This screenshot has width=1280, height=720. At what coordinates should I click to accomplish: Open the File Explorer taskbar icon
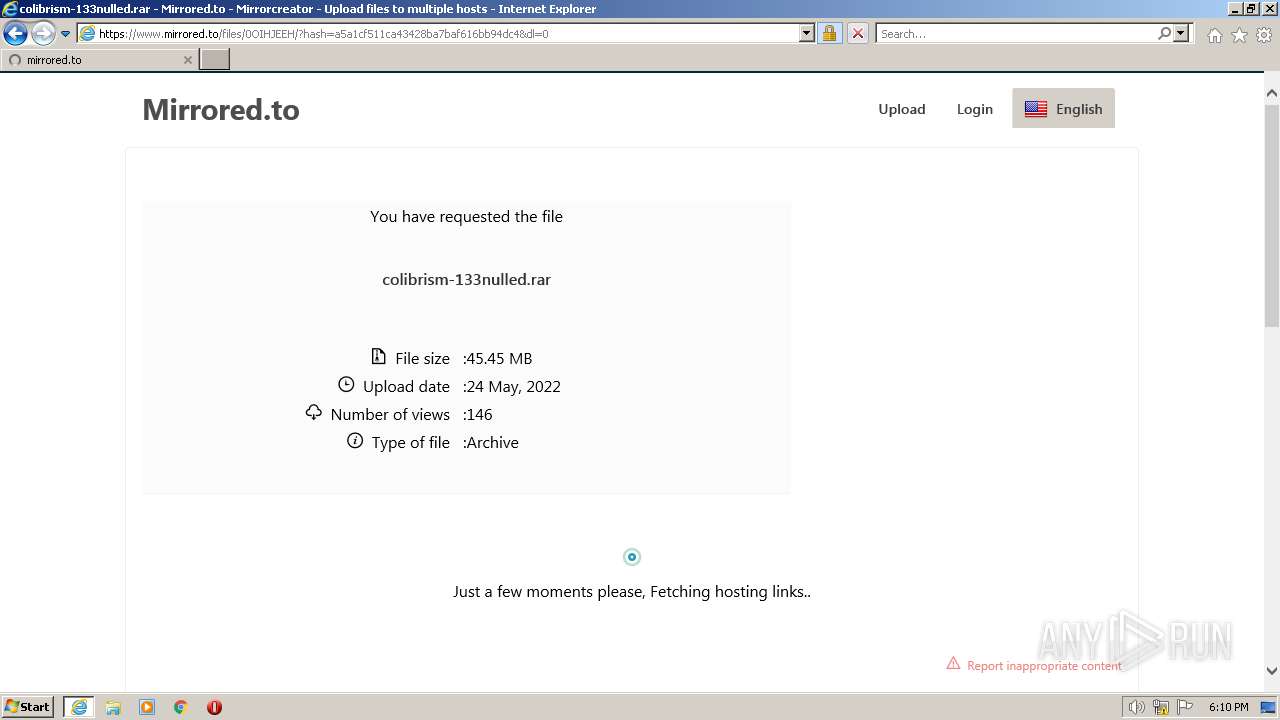[113, 707]
